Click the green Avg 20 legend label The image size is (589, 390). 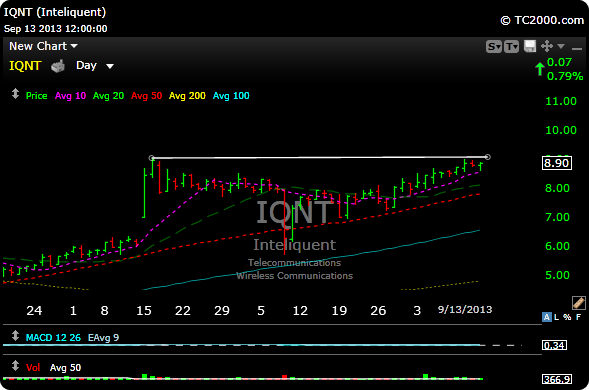[x=108, y=96]
